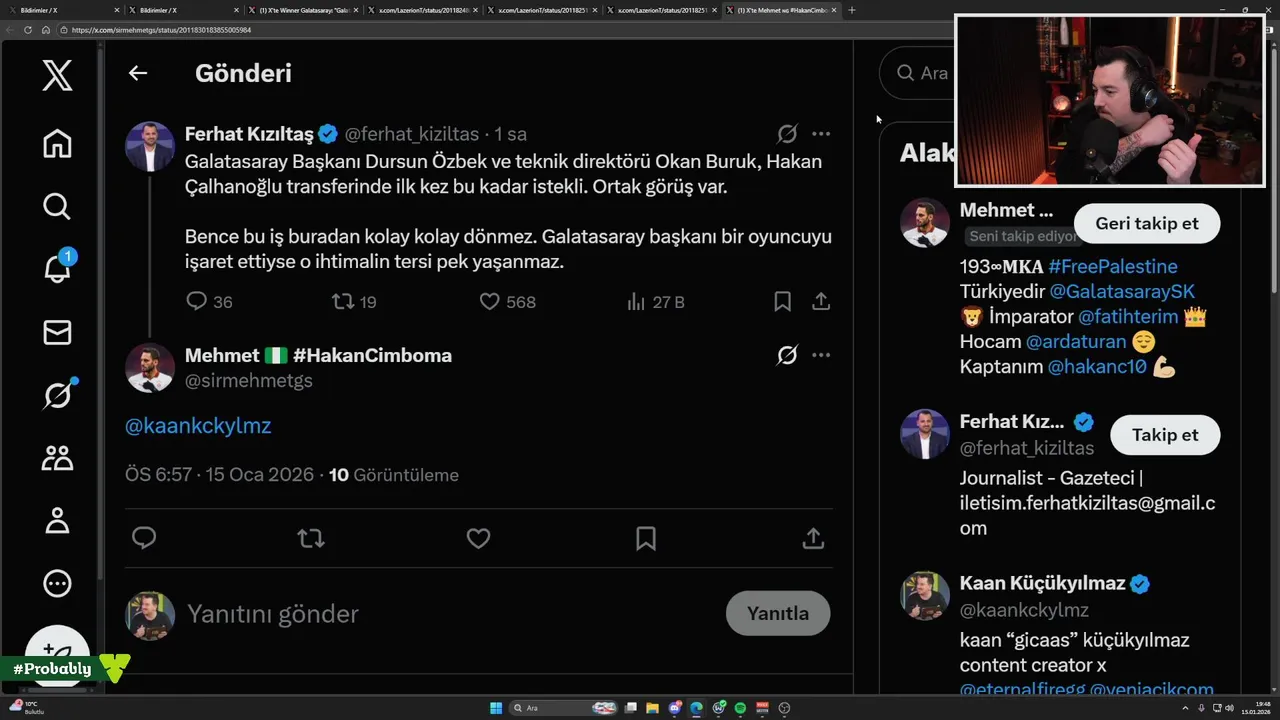1280x720 pixels.
Task: Reply icon under Mehmet's post
Action: click(144, 538)
